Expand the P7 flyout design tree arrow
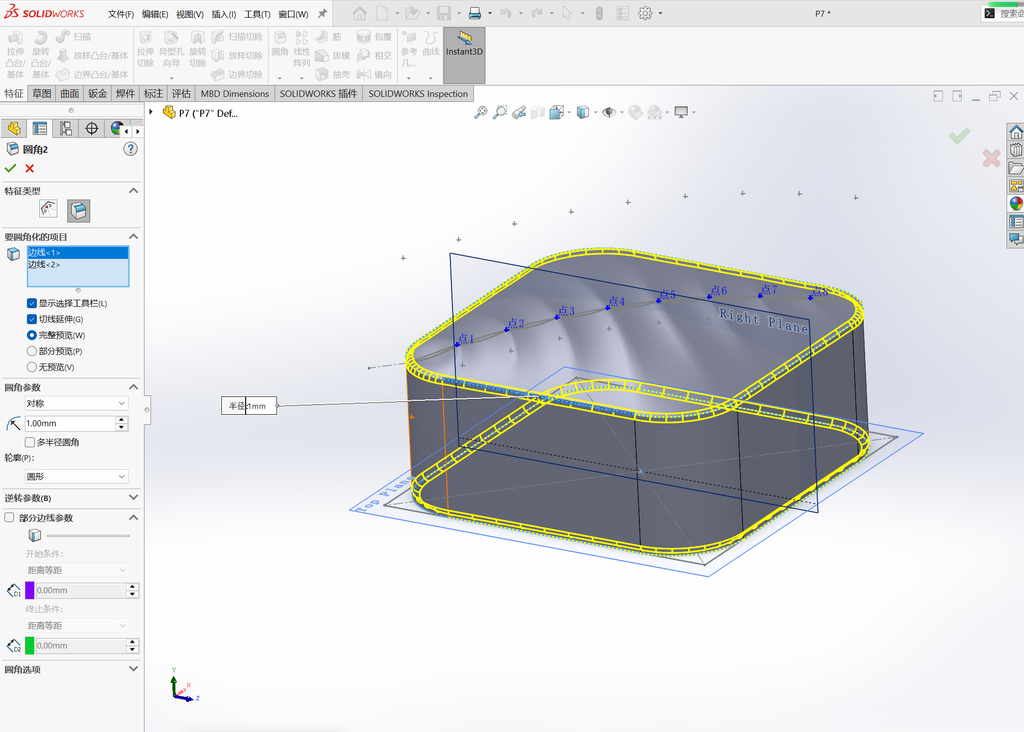Image resolution: width=1024 pixels, height=732 pixels. pos(151,112)
